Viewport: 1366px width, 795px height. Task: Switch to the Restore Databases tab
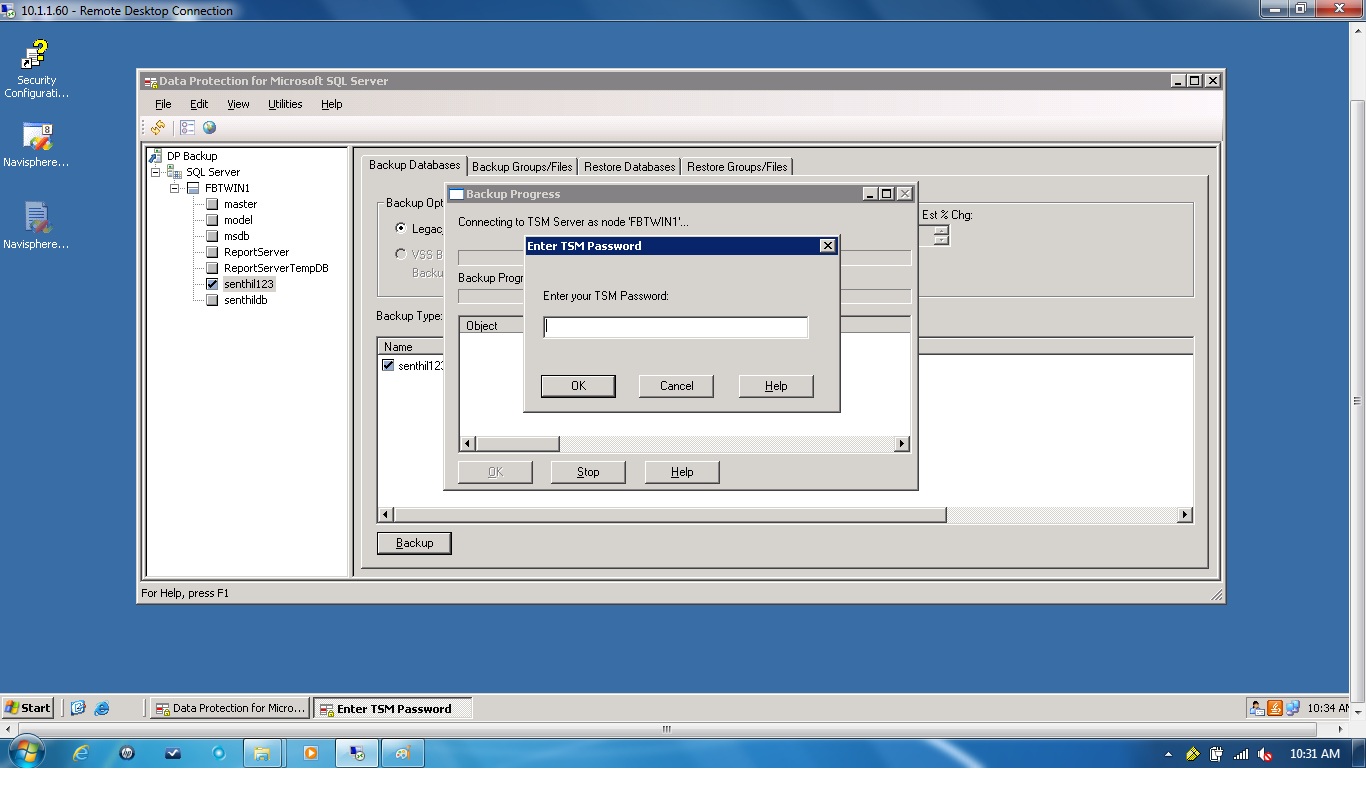(x=629, y=166)
